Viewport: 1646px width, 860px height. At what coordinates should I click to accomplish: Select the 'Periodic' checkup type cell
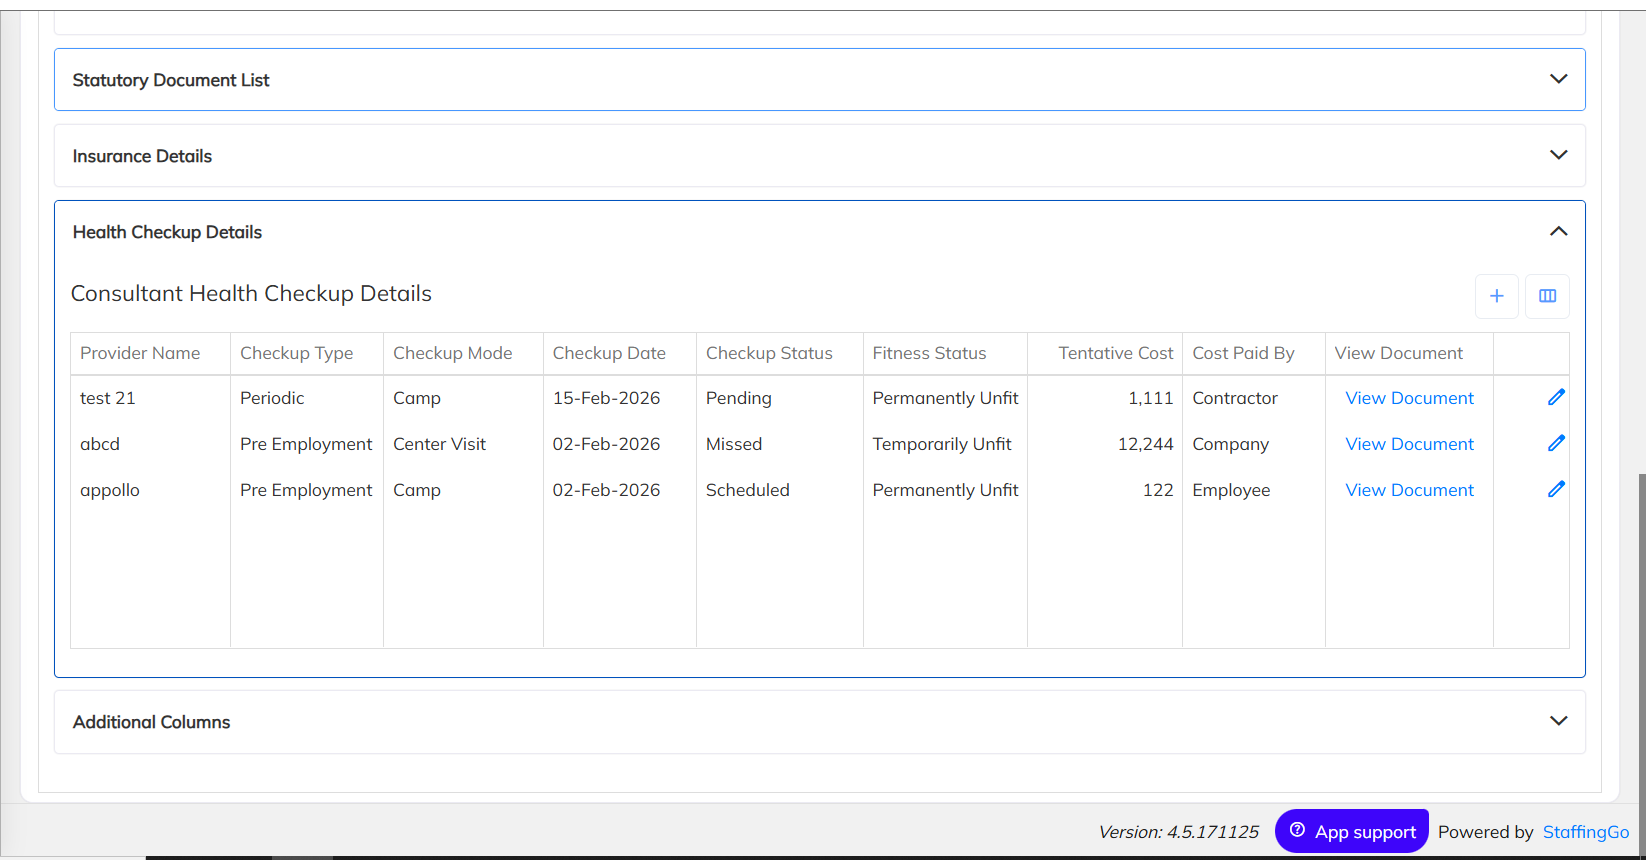[307, 398]
